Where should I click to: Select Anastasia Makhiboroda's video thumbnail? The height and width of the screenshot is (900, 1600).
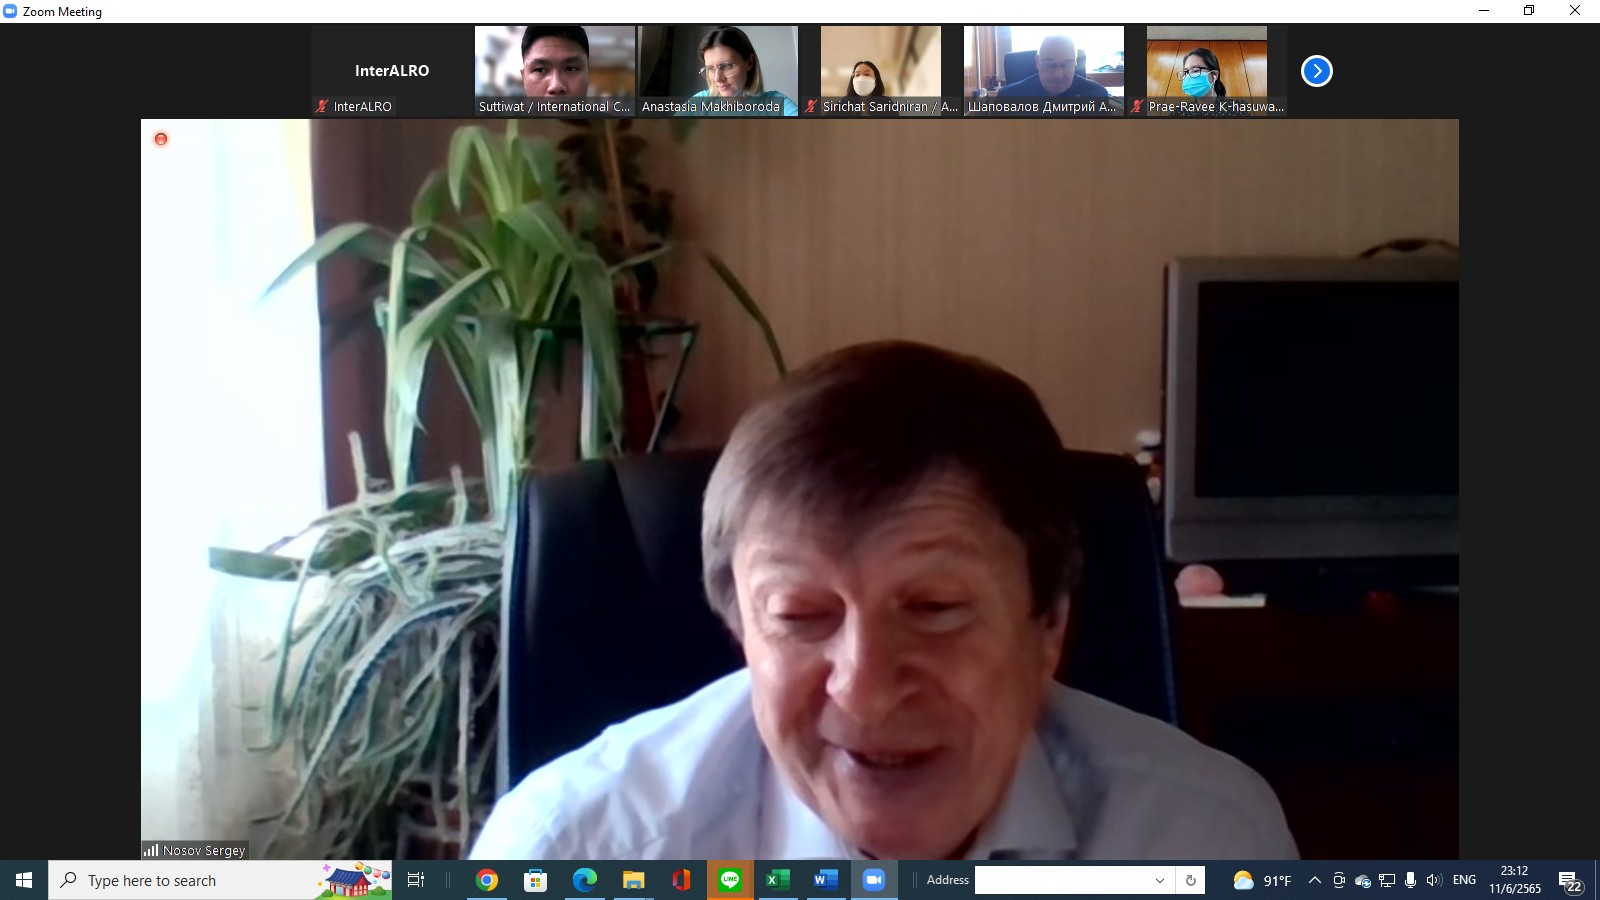tap(718, 71)
